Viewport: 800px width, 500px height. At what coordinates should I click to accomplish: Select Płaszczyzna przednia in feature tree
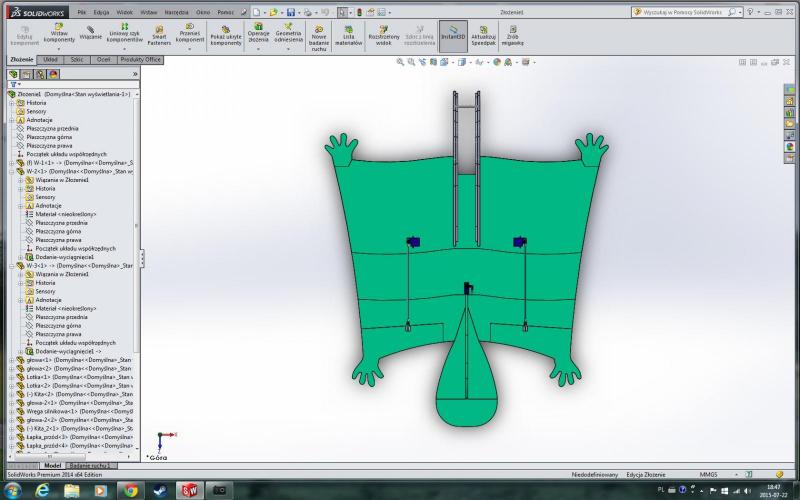(x=53, y=129)
